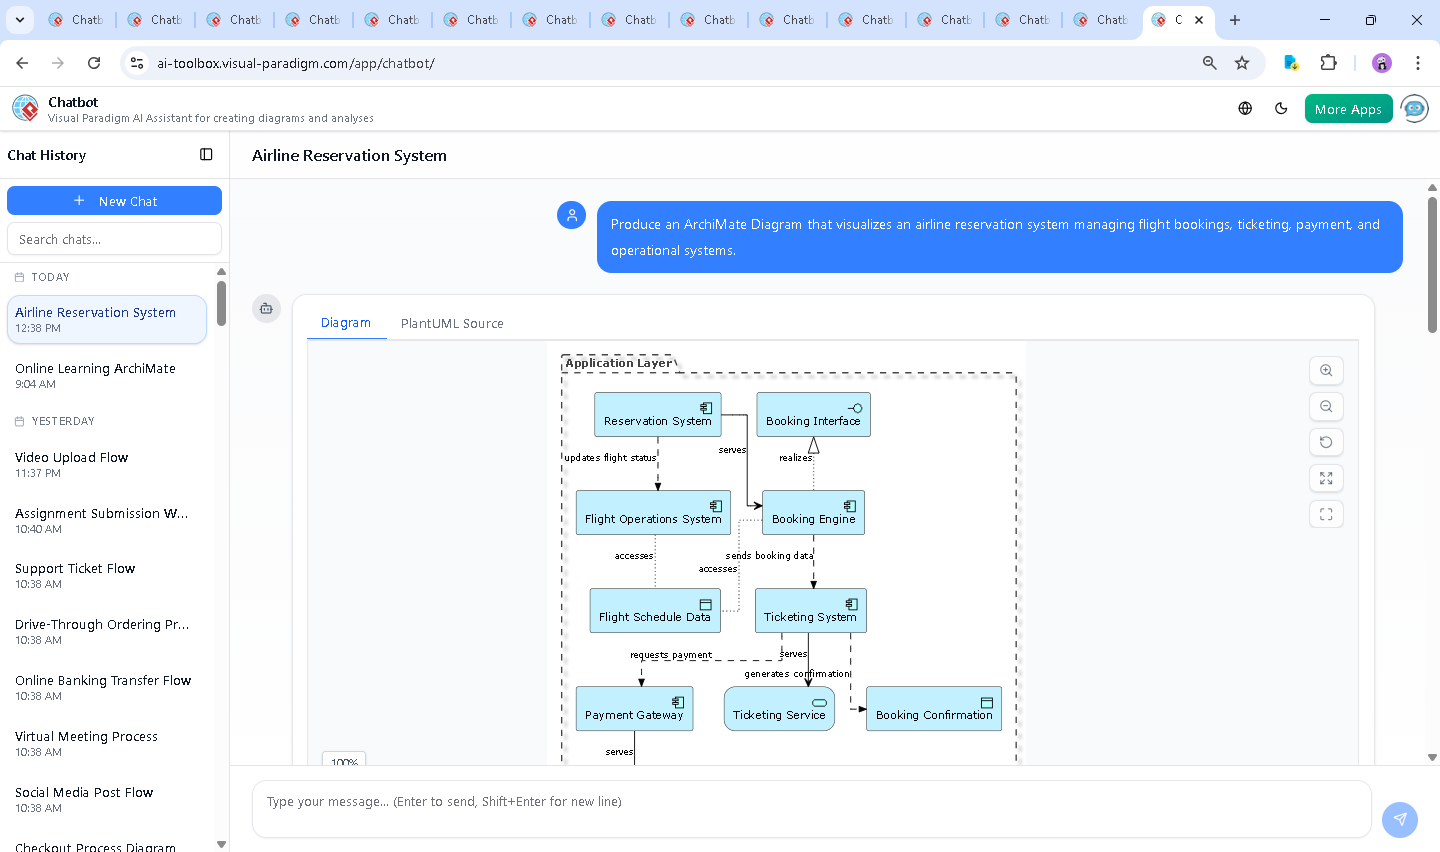Open the browser extensions puzzle menu

(1329, 62)
